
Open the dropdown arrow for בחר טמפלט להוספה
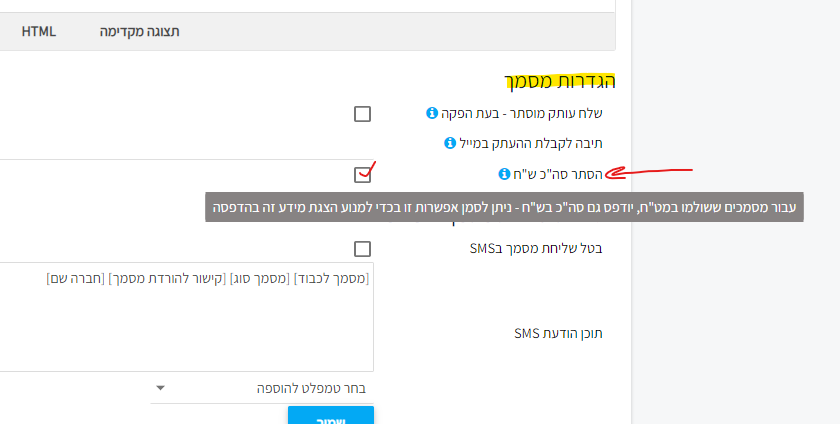click(160, 388)
